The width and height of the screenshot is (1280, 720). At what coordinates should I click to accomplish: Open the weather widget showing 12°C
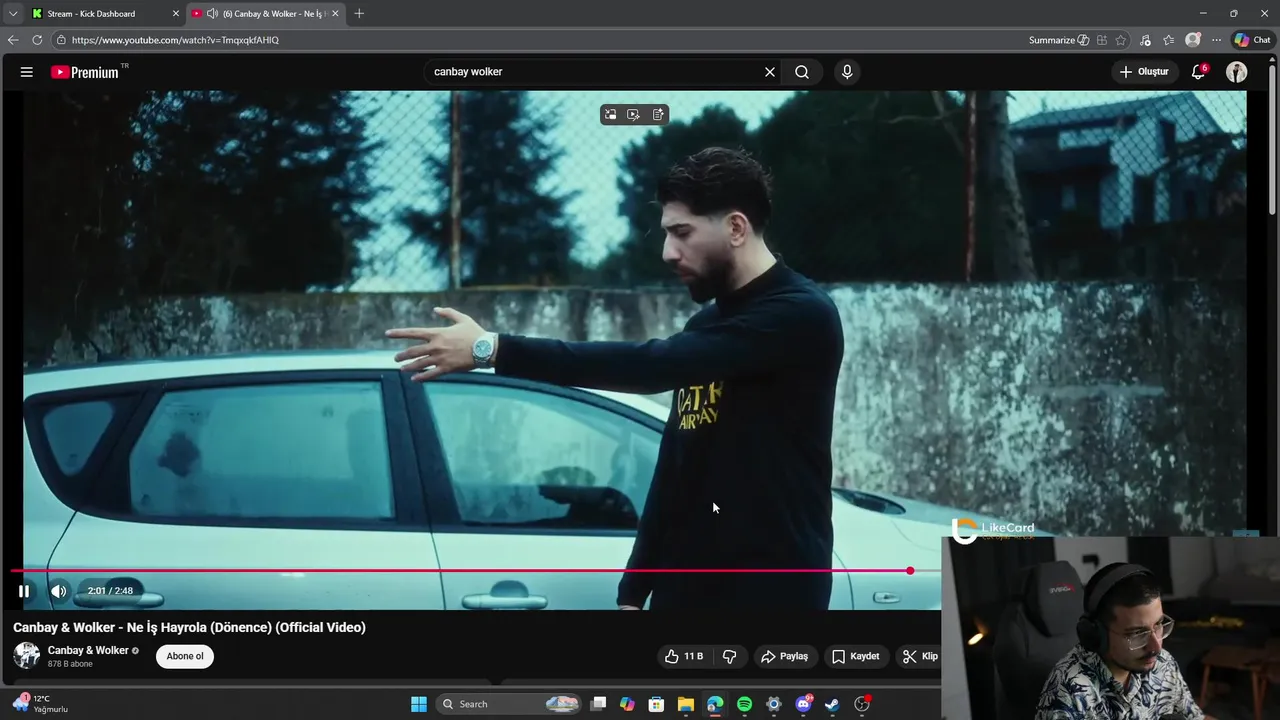40,704
